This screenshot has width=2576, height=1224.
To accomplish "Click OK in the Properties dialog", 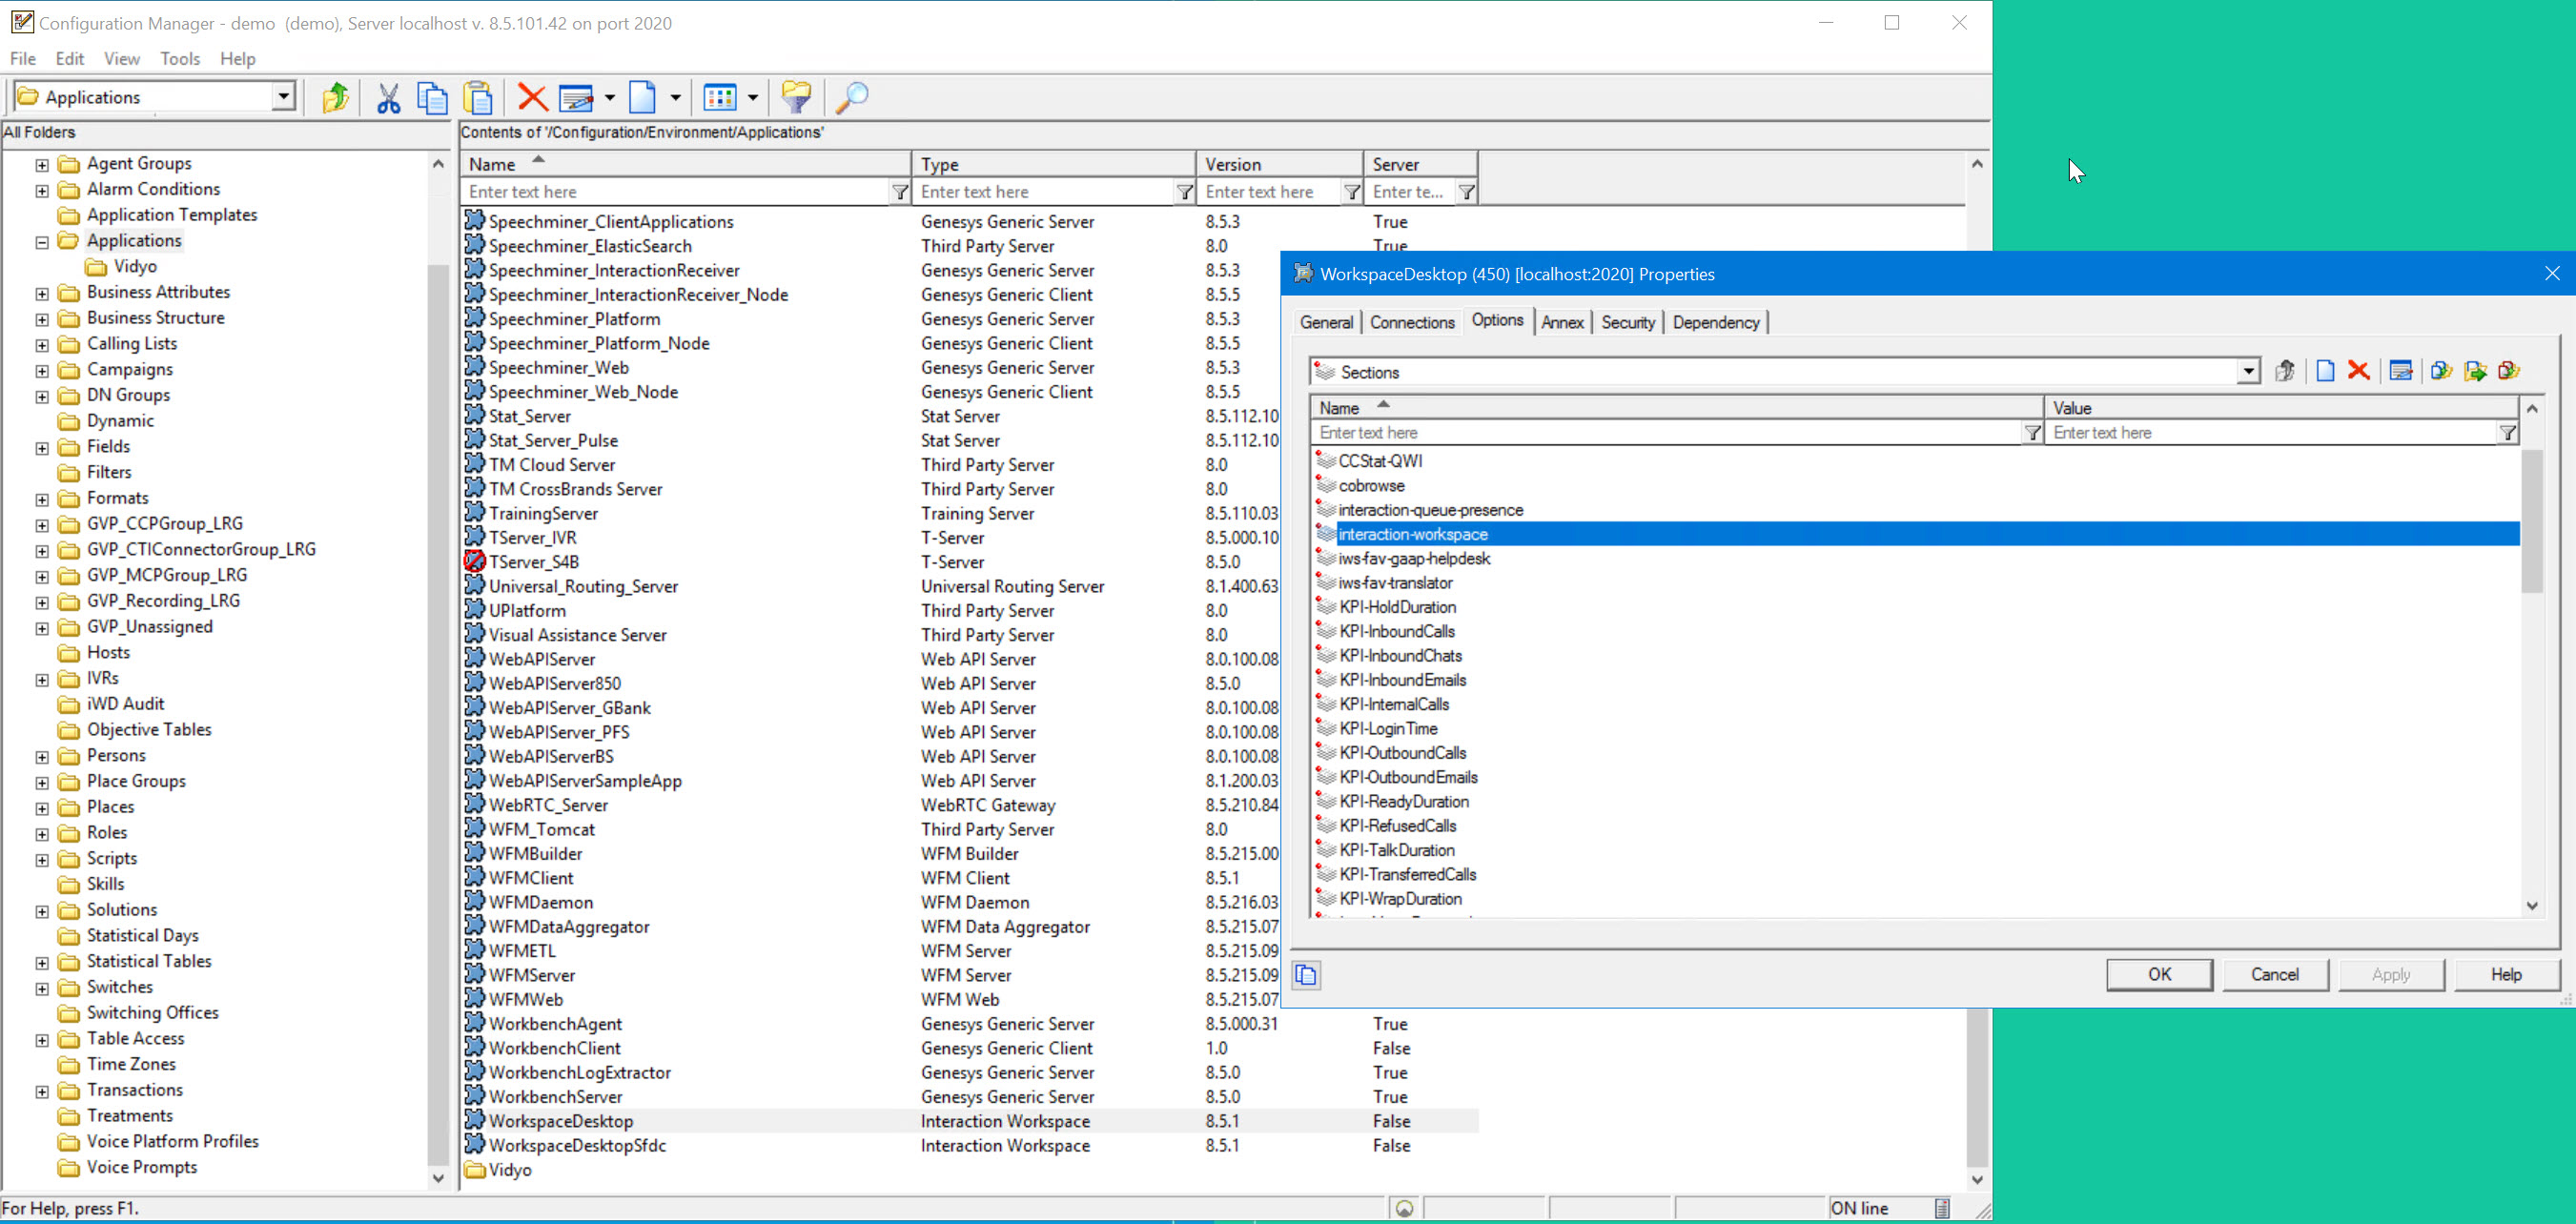I will pyautogui.click(x=2159, y=974).
